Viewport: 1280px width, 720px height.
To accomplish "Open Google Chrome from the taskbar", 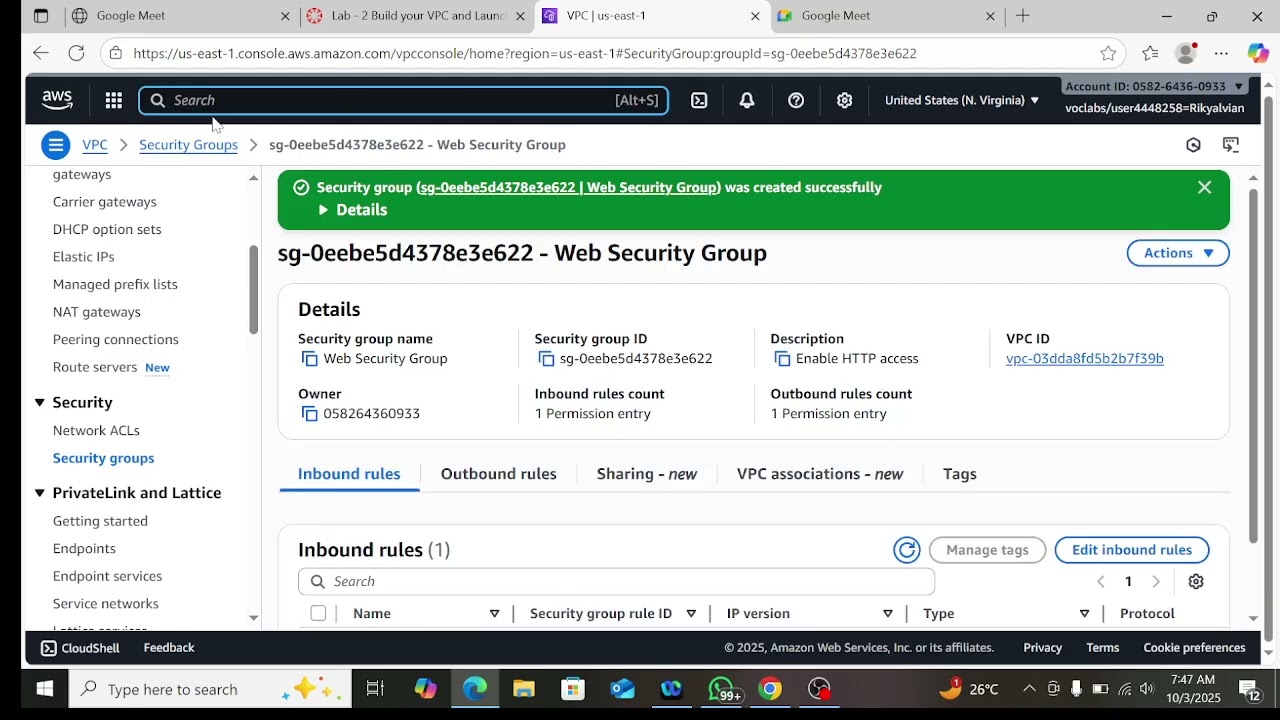I will coord(769,689).
